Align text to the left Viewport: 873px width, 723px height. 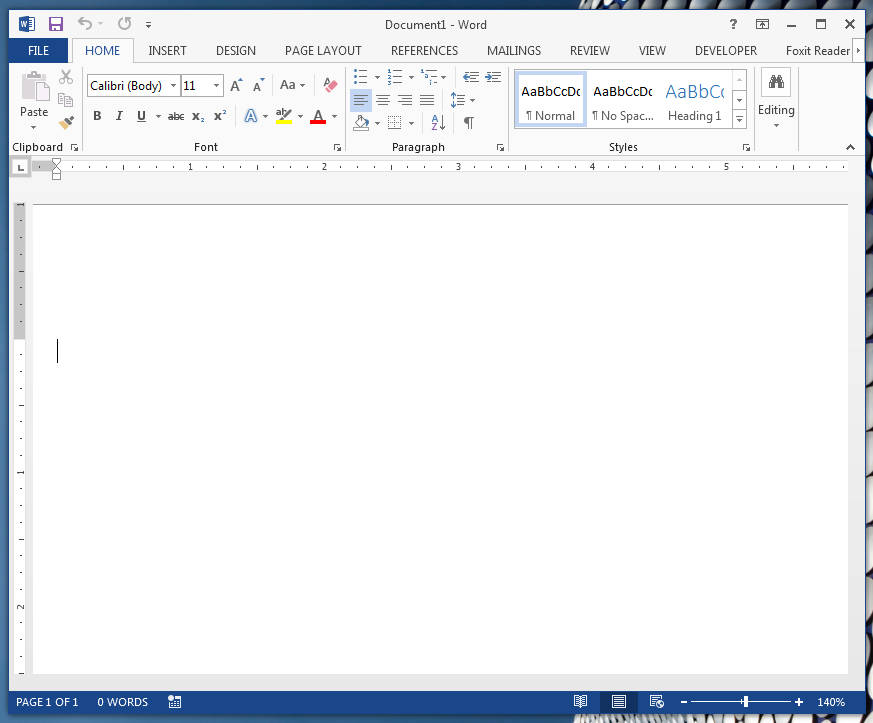click(x=361, y=100)
